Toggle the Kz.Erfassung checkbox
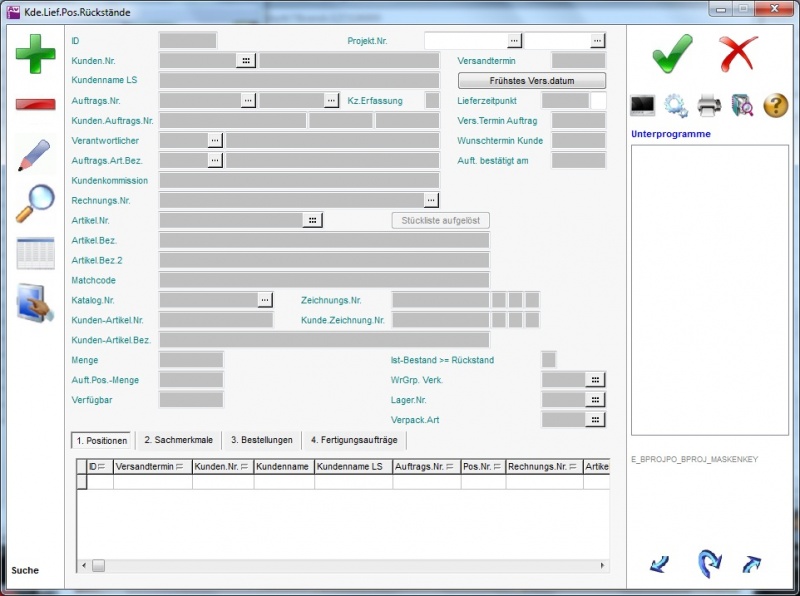The width and height of the screenshot is (800, 596). point(432,100)
